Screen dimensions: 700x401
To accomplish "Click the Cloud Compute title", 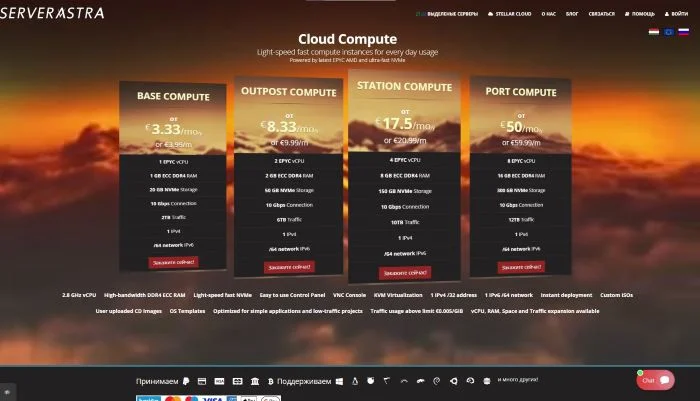I will click(x=347, y=39).
